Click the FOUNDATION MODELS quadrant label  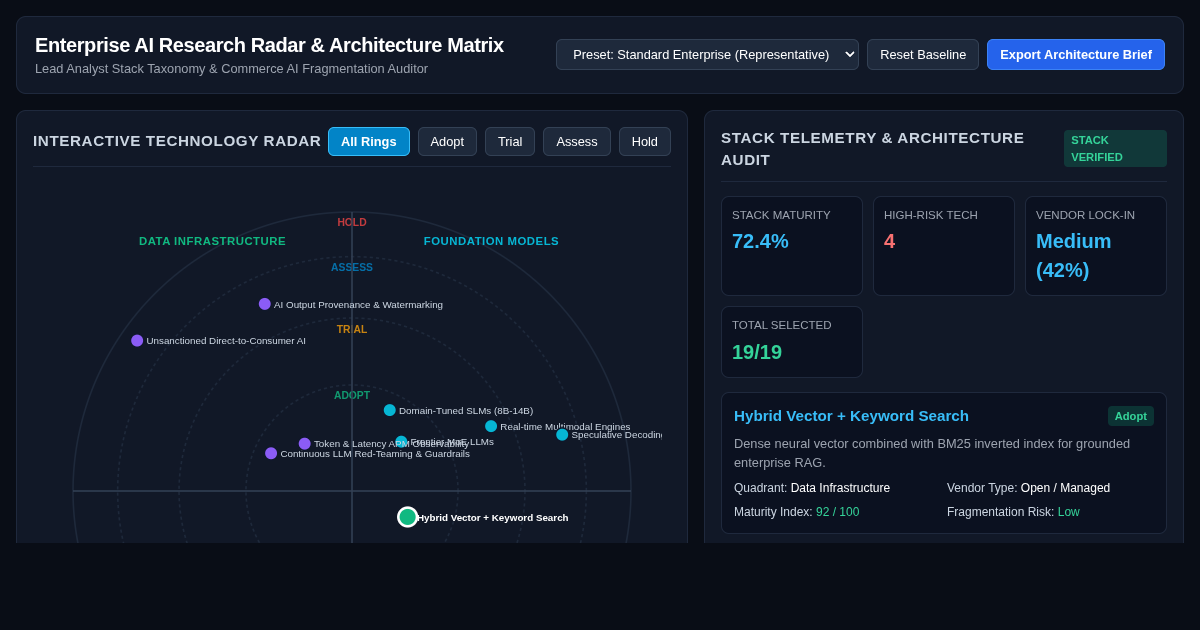(x=491, y=241)
